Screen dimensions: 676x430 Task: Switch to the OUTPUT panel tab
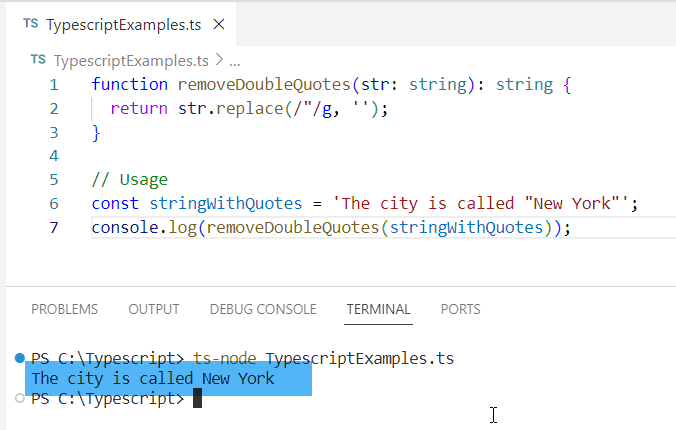(153, 309)
